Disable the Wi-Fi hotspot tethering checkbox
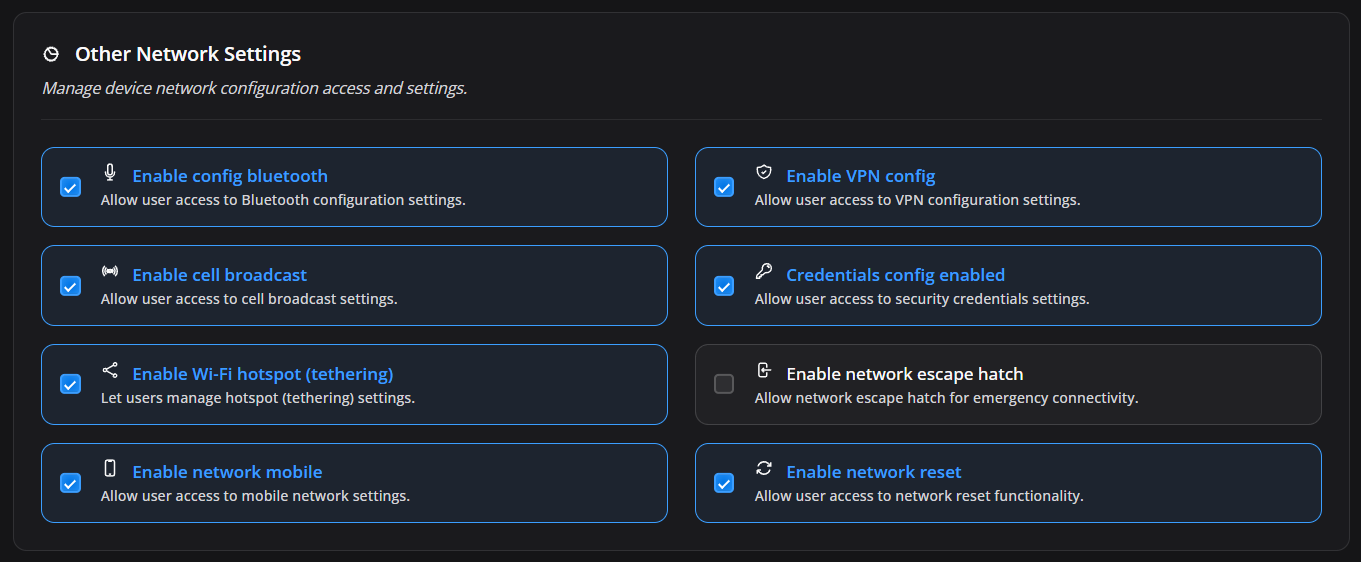Image resolution: width=1361 pixels, height=562 pixels. pyautogui.click(x=70, y=384)
